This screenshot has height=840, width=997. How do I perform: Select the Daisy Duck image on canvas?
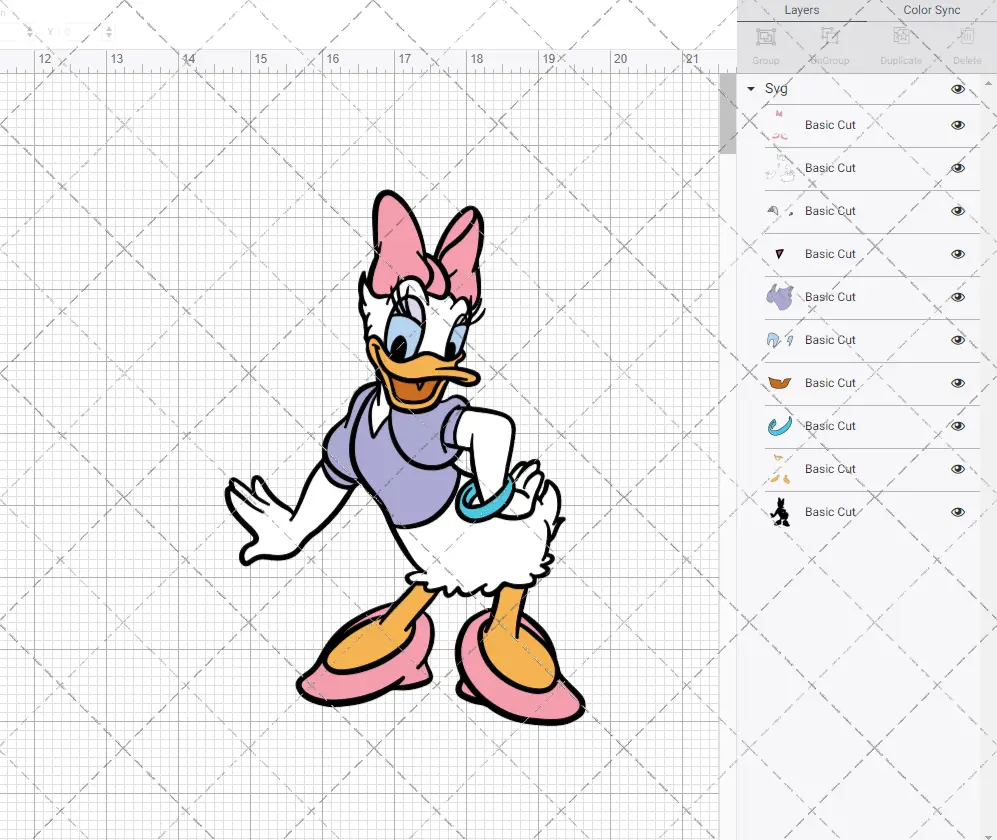tap(407, 458)
